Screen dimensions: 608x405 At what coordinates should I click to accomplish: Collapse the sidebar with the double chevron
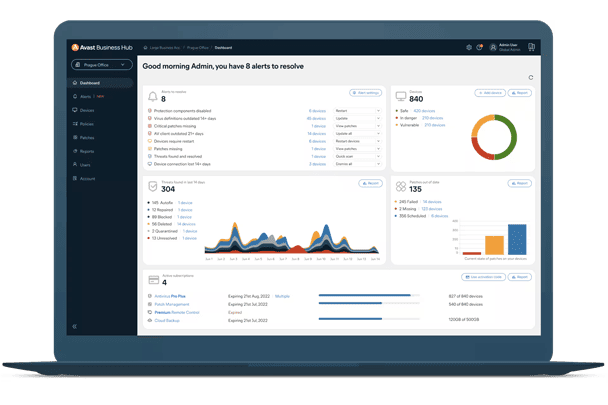[74, 327]
